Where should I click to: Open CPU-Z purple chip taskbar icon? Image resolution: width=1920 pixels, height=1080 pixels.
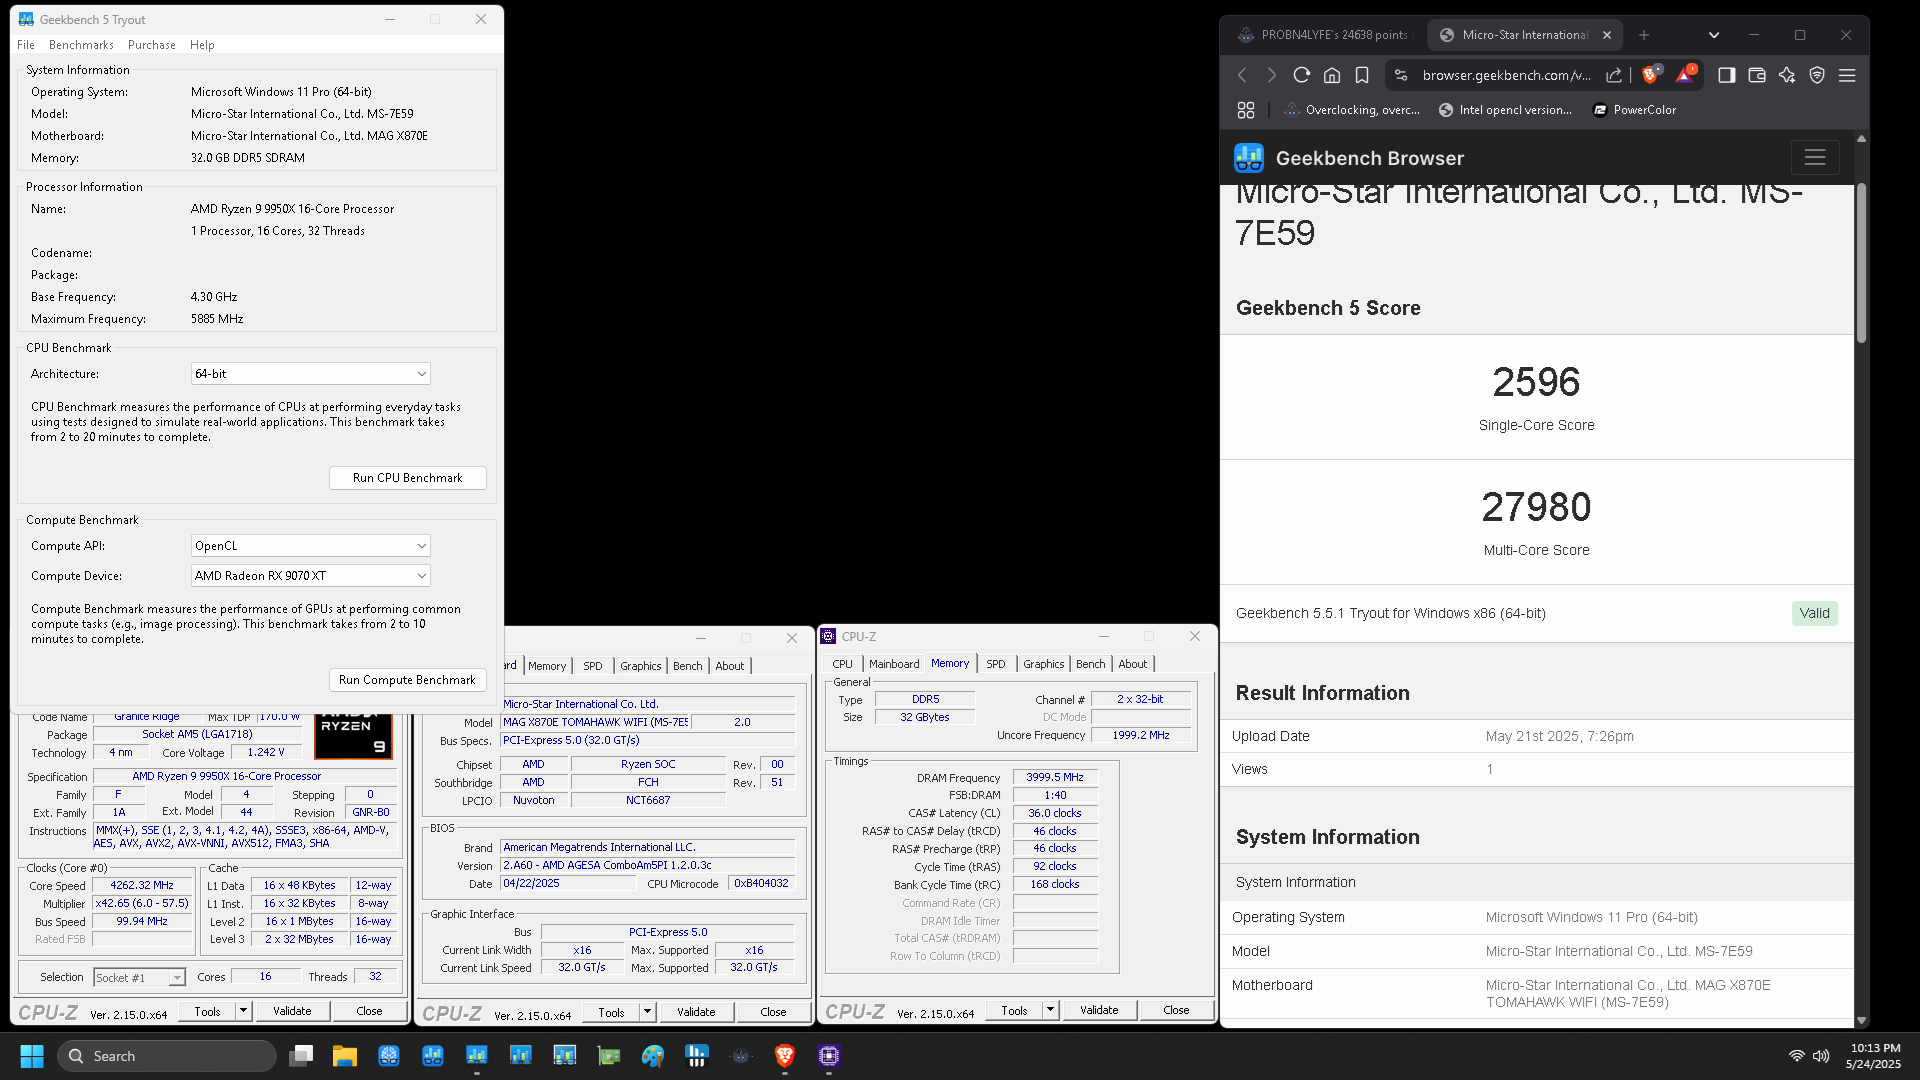(829, 1056)
